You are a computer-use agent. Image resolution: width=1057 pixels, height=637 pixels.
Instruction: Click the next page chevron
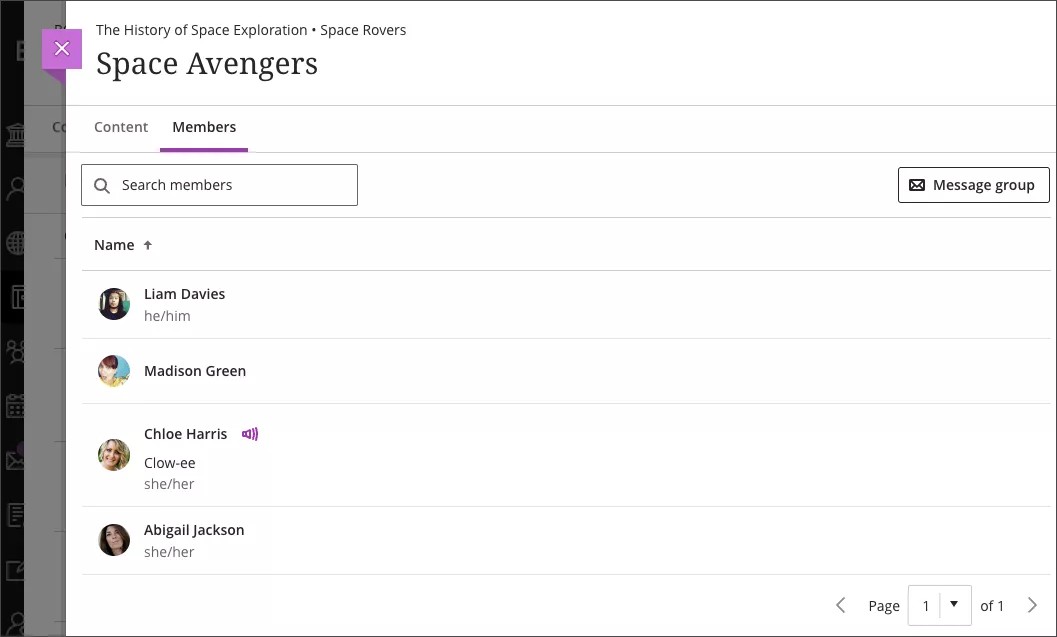1031,605
